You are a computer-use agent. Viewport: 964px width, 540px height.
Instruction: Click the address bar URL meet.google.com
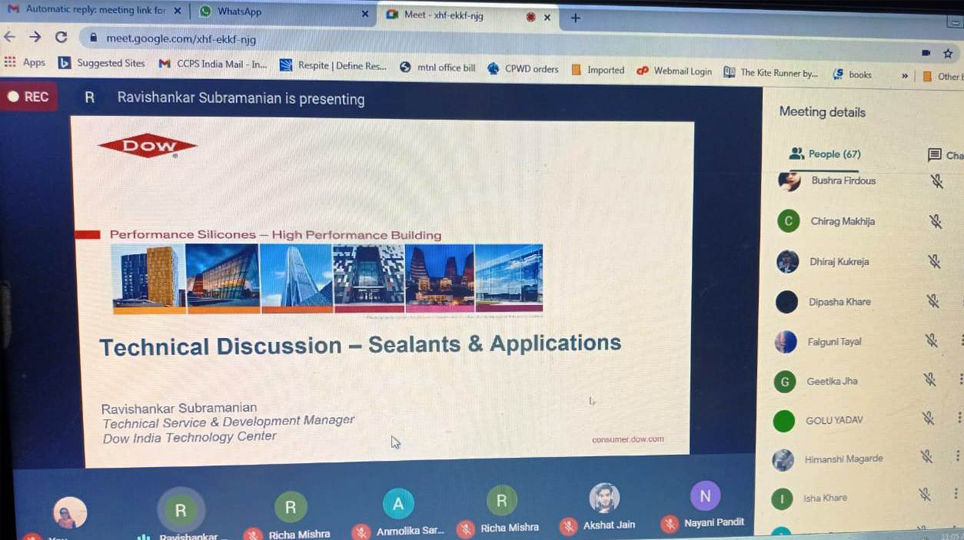181,39
